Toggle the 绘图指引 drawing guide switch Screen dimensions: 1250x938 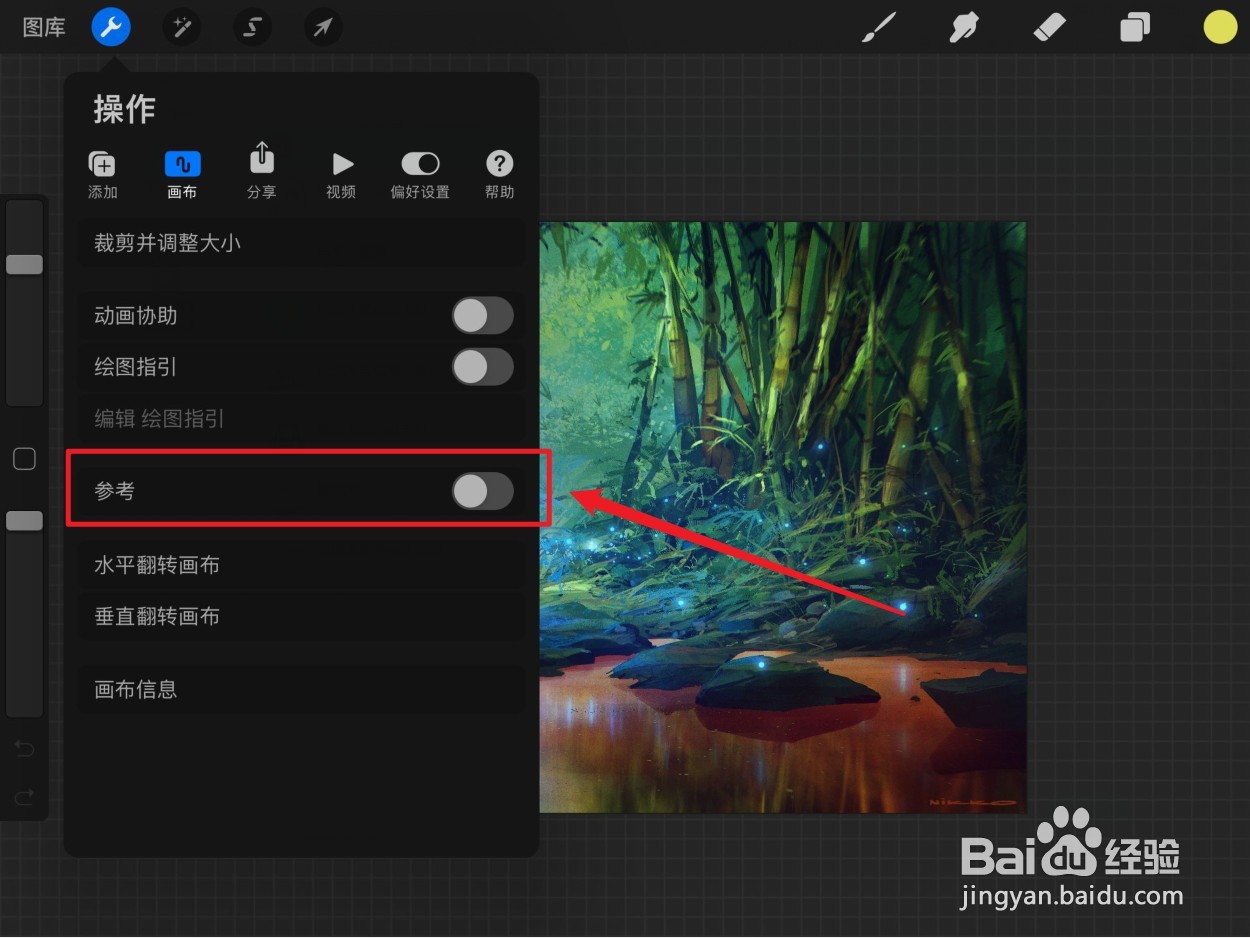point(483,367)
